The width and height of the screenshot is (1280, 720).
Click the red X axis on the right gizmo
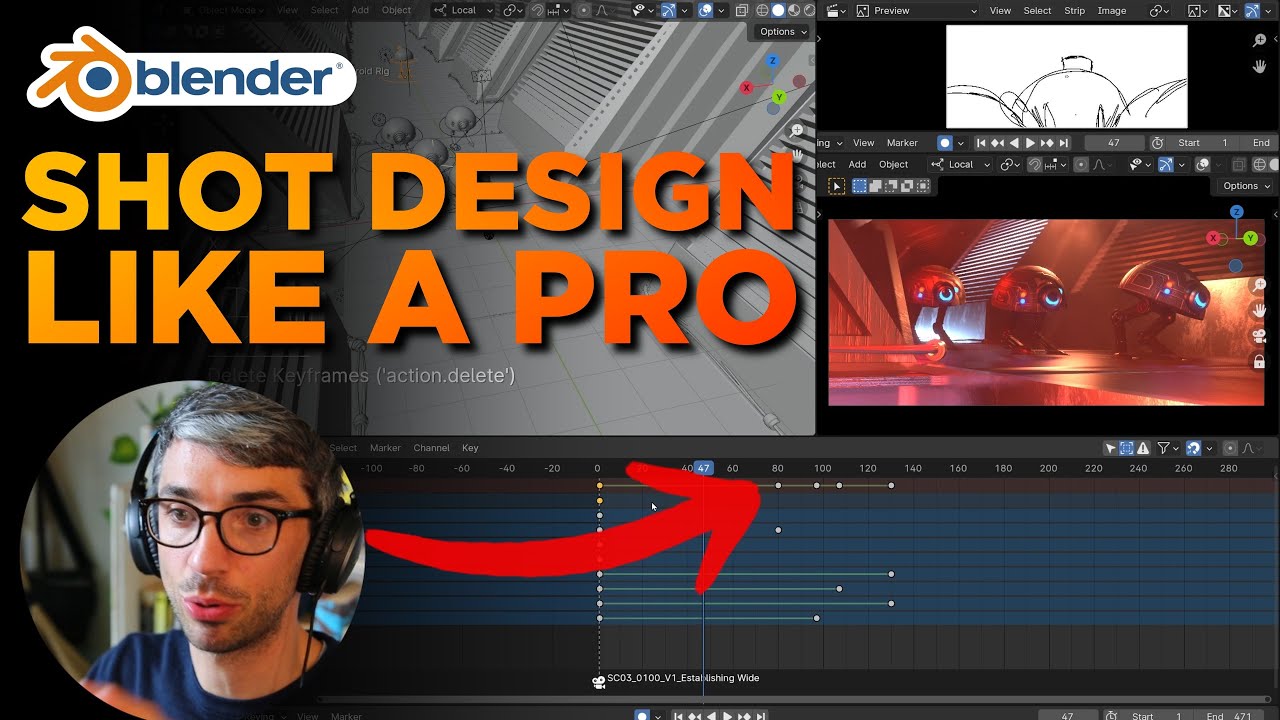(x=1214, y=238)
